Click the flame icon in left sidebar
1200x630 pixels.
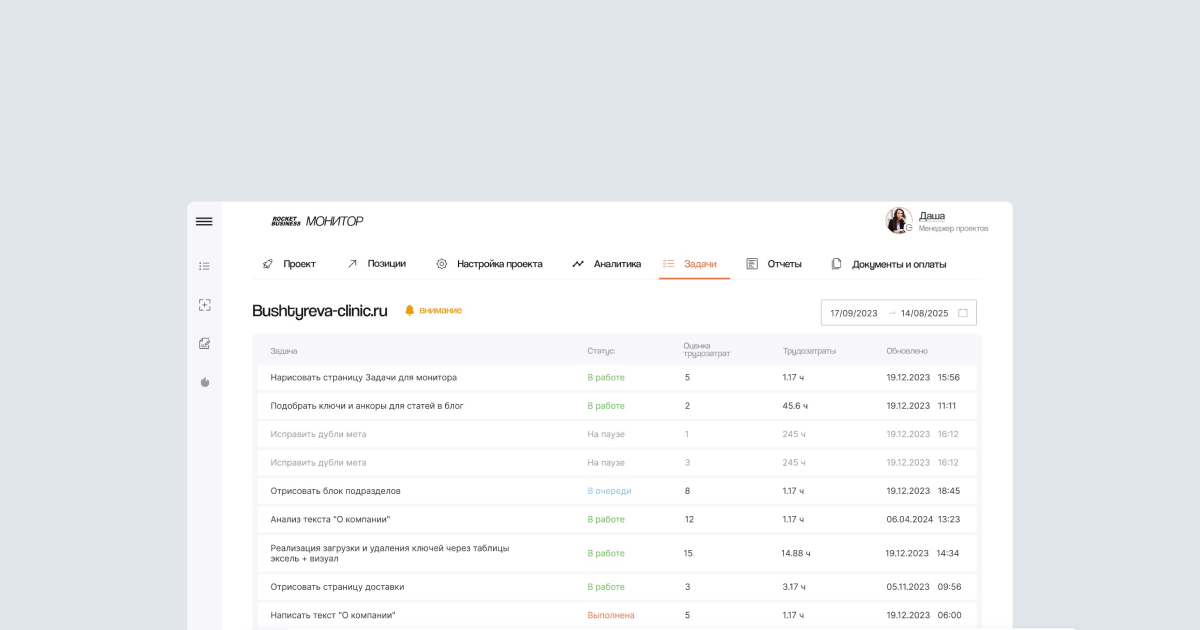pyautogui.click(x=204, y=382)
